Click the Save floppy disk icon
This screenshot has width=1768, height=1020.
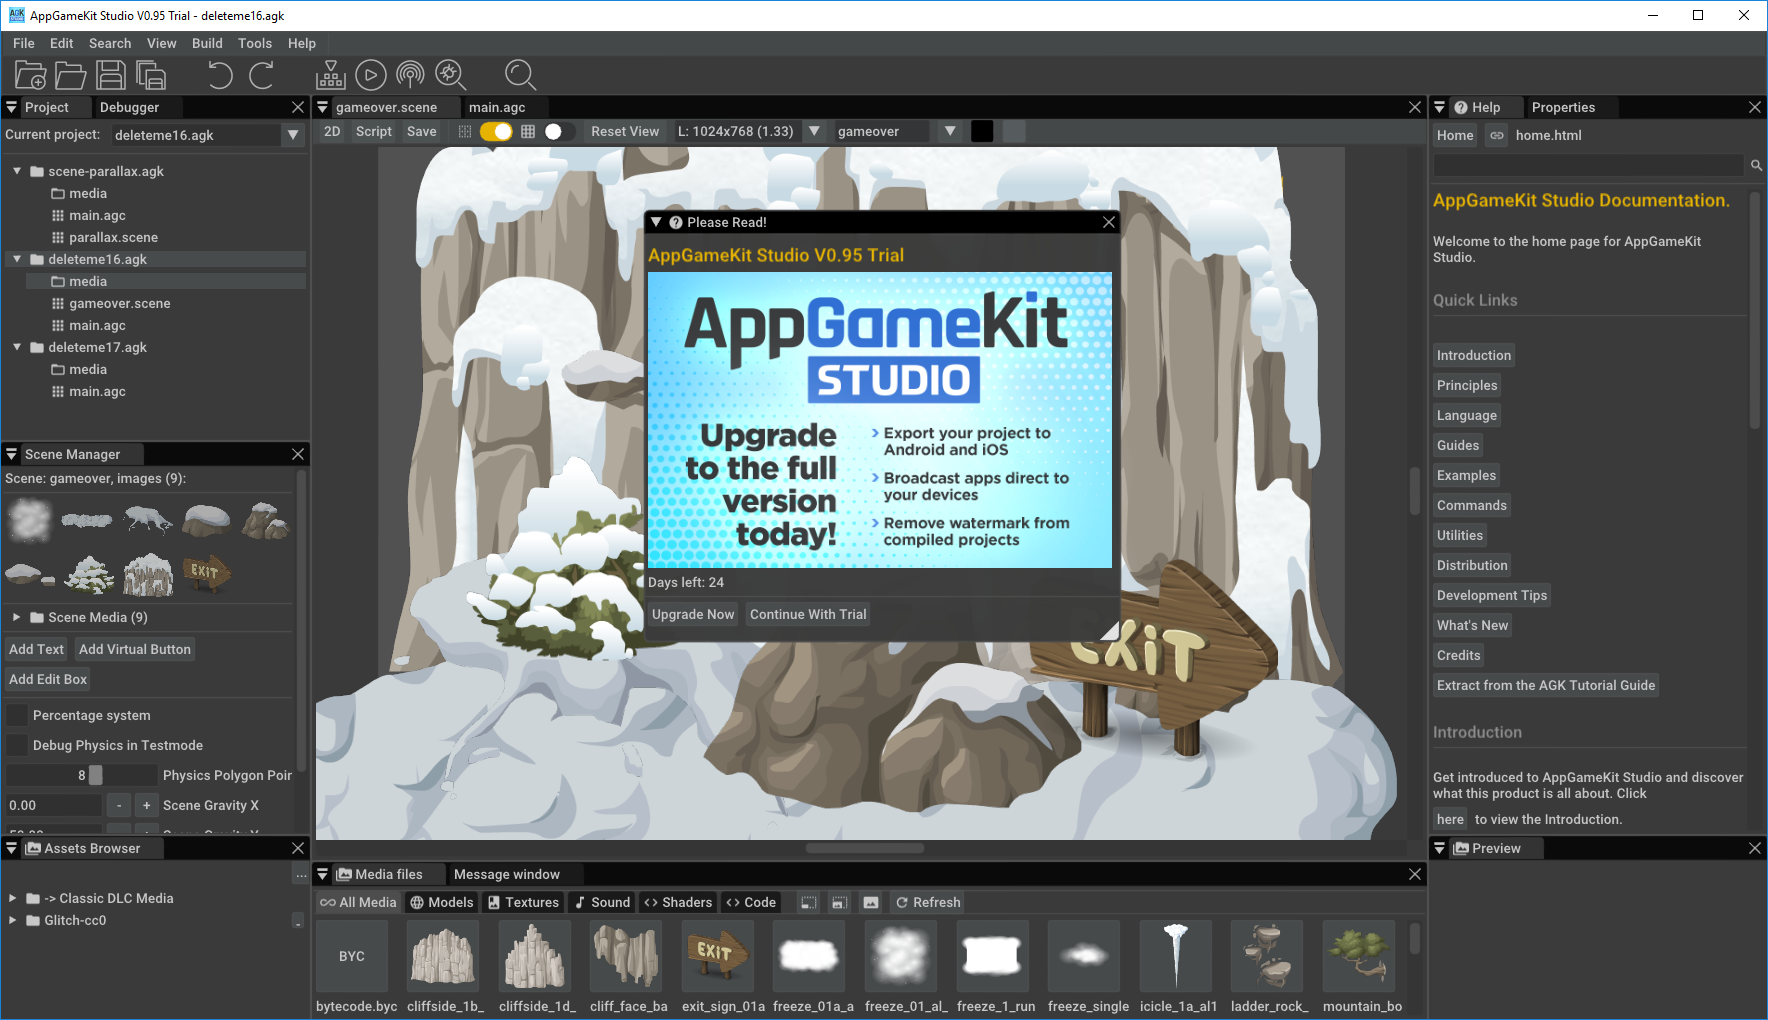[110, 75]
